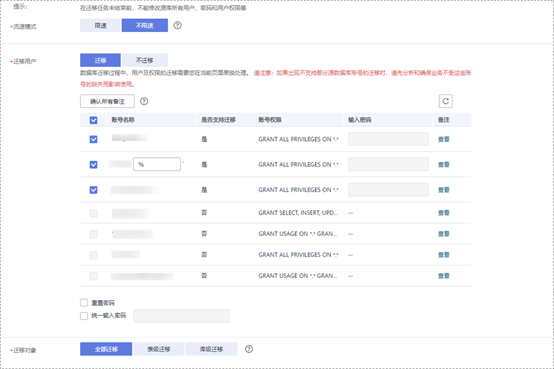Click the refresh icon above the account table
554x369 pixels.
446,101
